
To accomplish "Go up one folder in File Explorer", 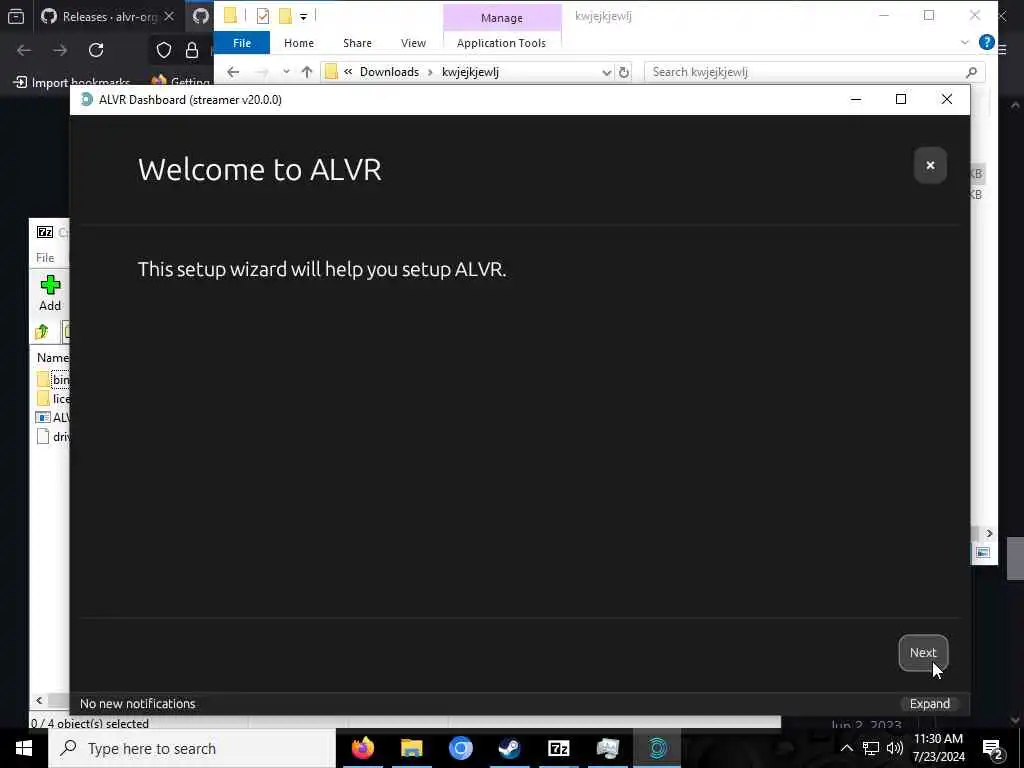I will click(307, 72).
